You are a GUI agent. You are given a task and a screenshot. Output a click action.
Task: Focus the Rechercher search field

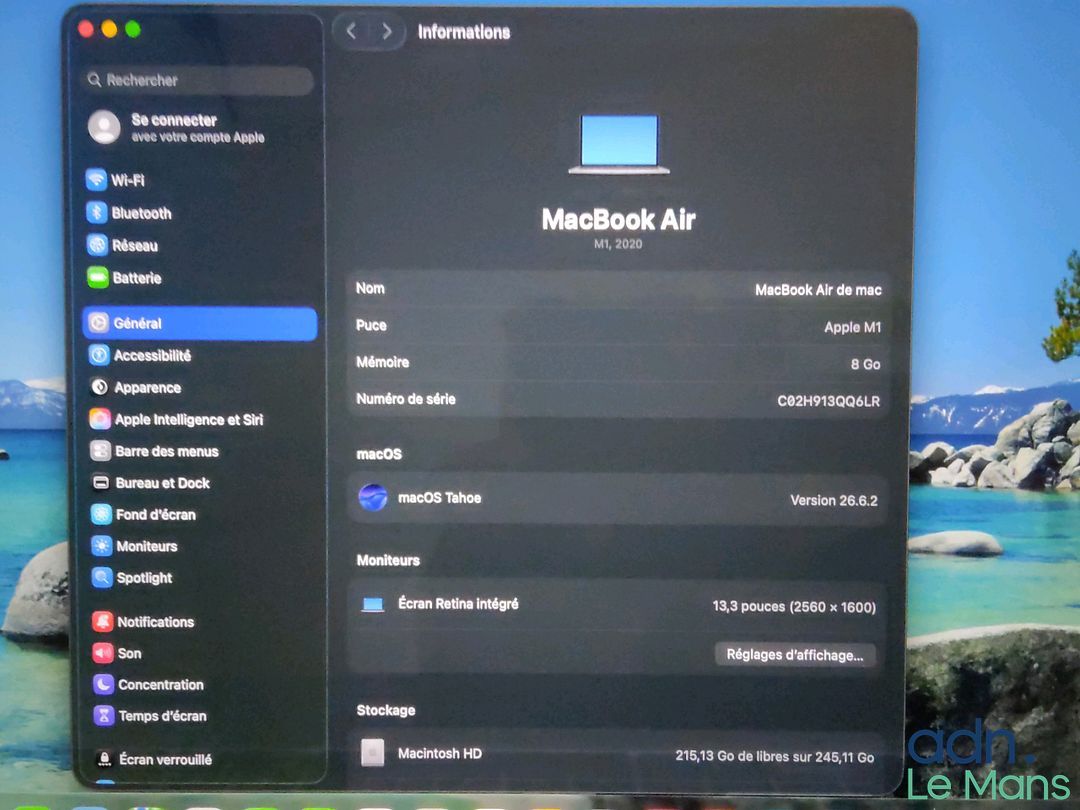(198, 80)
